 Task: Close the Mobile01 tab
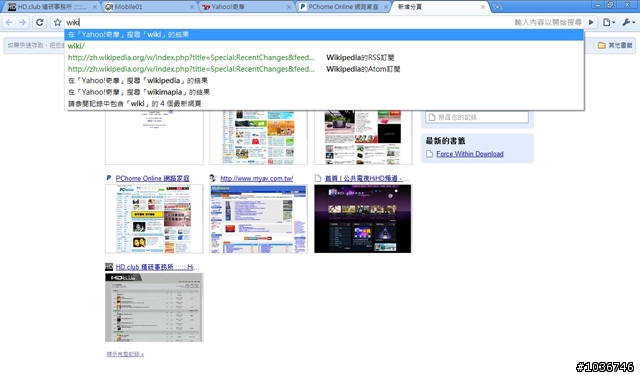tap(192, 7)
